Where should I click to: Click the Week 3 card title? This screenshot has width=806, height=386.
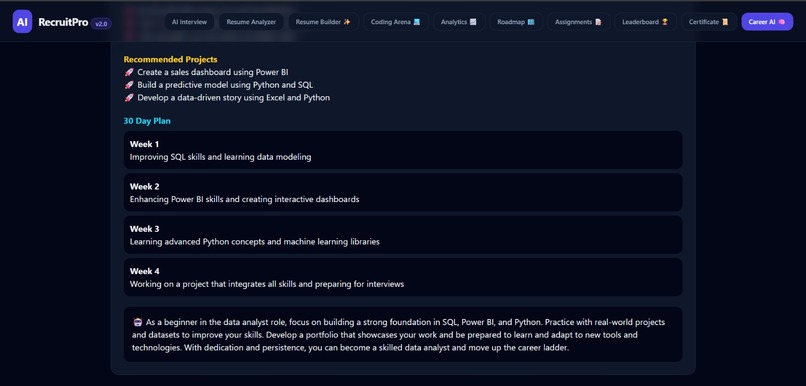click(x=144, y=229)
